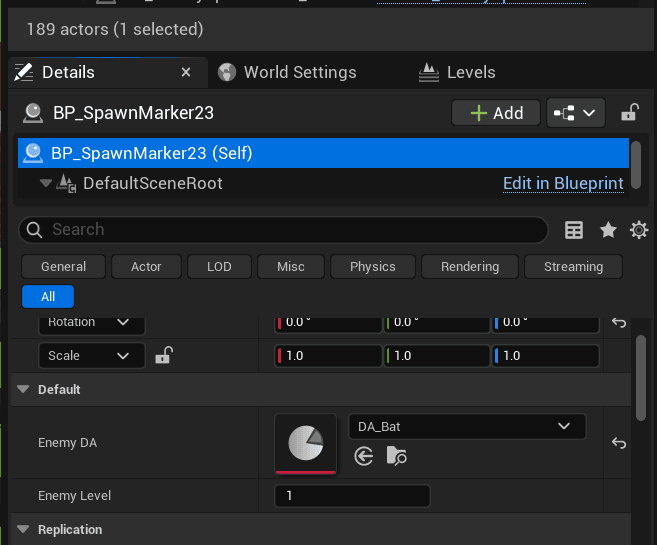The image size is (657, 545).
Task: Reset Rotation to default value
Action: point(619,322)
